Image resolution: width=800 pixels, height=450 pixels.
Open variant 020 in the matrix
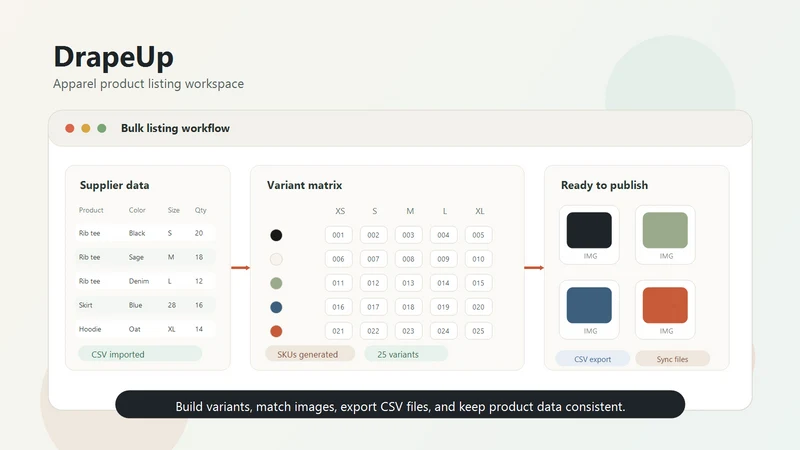tap(478, 307)
